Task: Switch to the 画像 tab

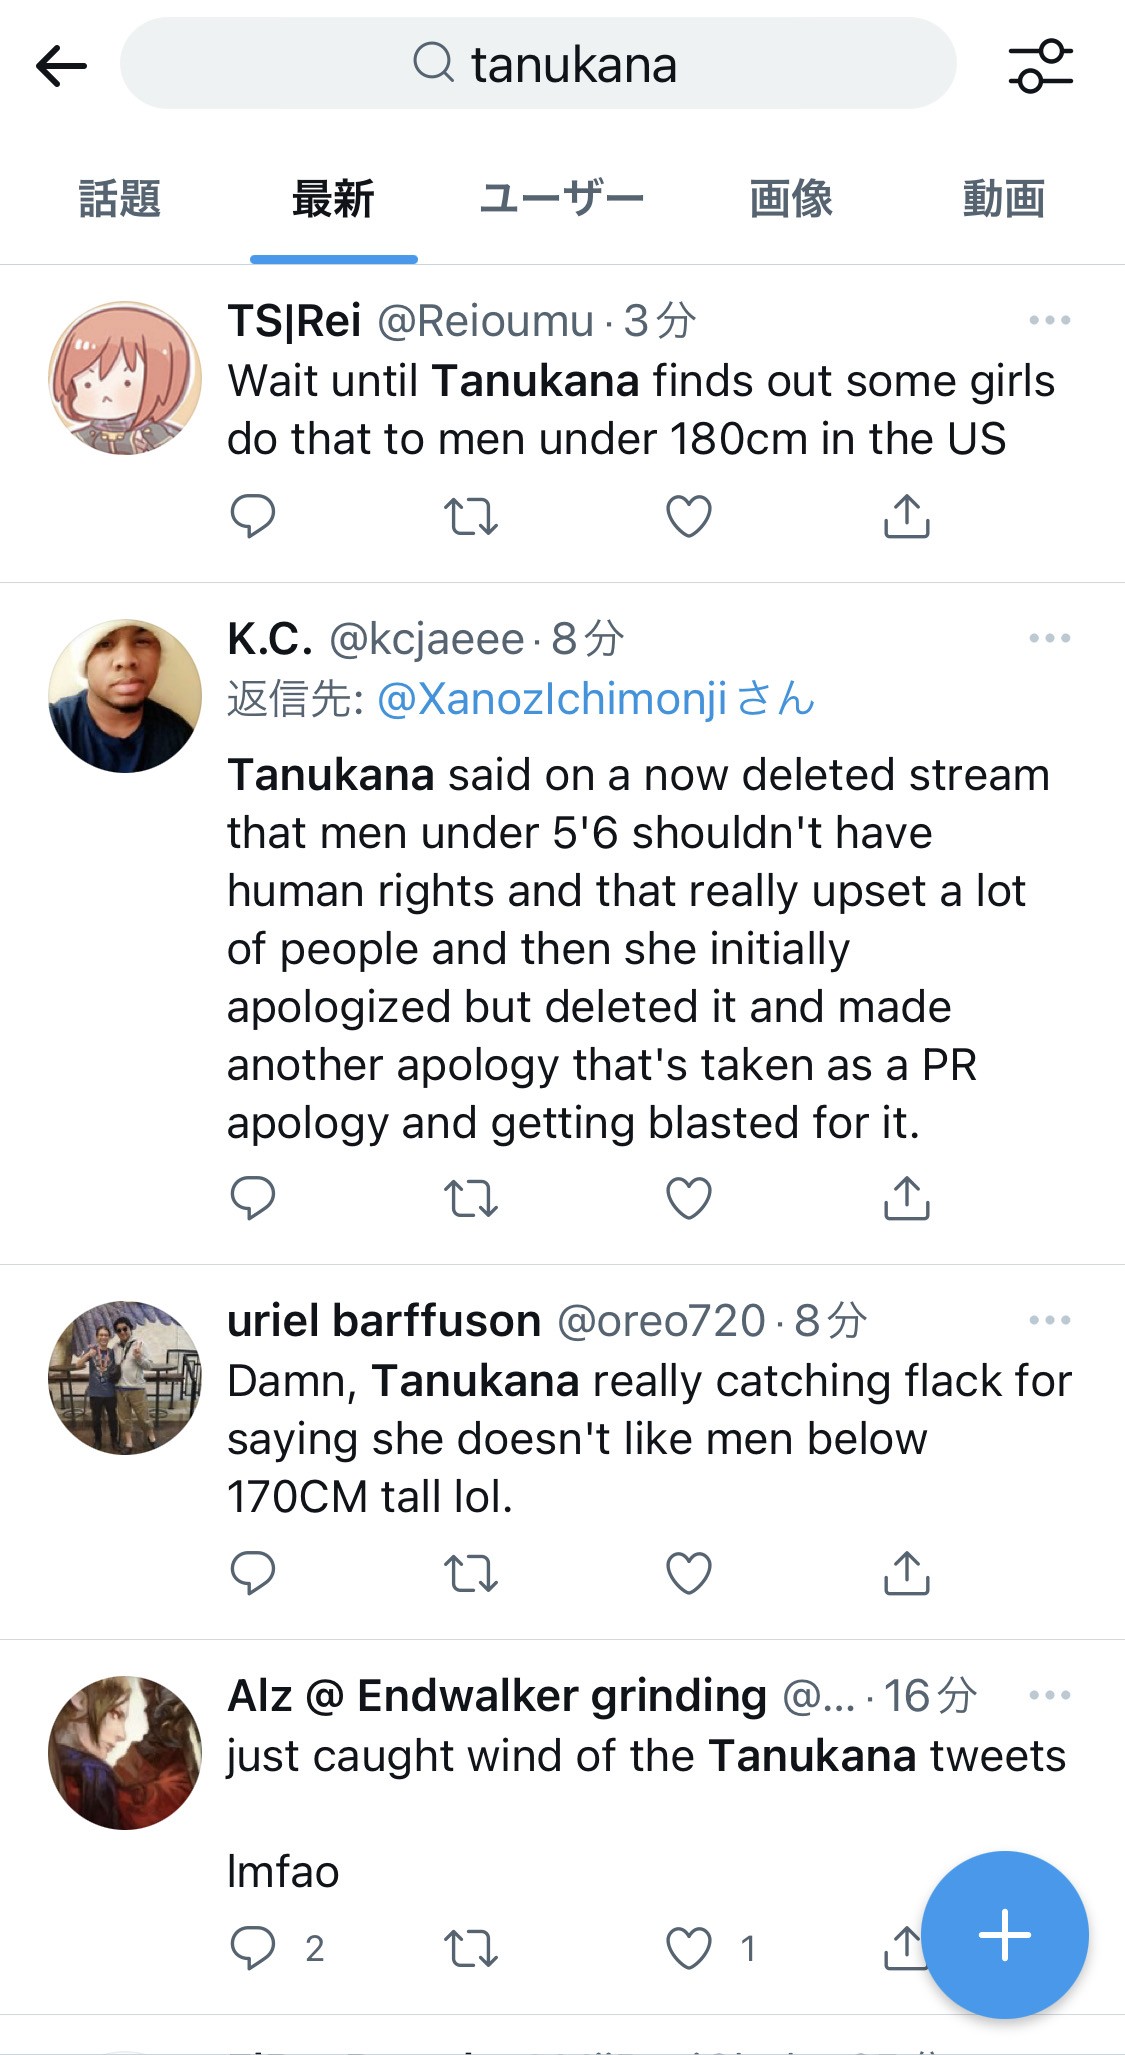Action: point(791,199)
